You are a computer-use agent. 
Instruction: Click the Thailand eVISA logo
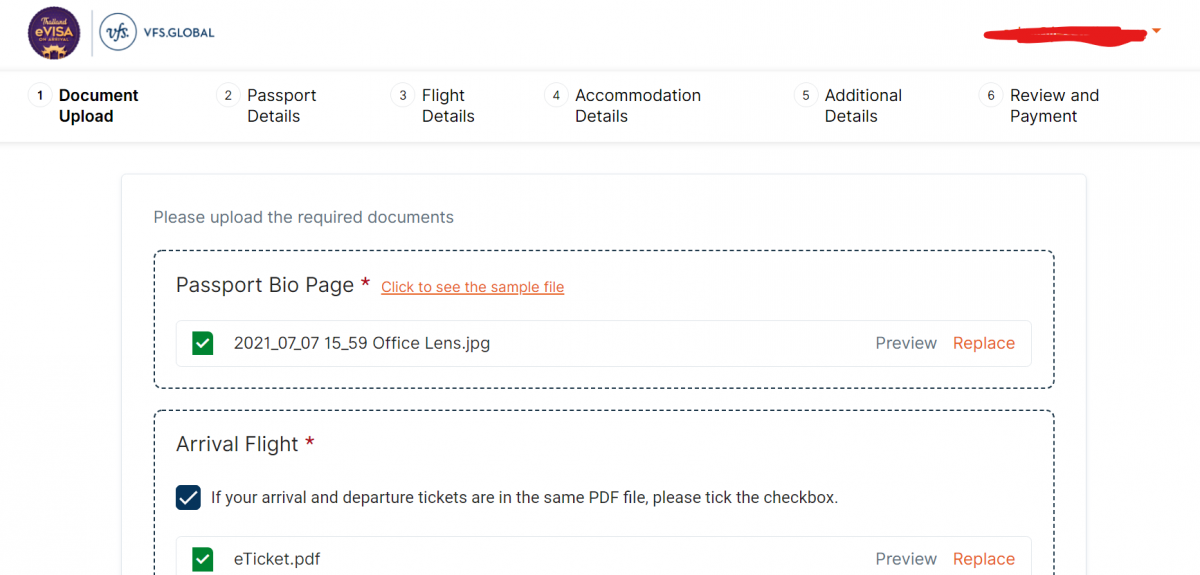click(x=54, y=33)
